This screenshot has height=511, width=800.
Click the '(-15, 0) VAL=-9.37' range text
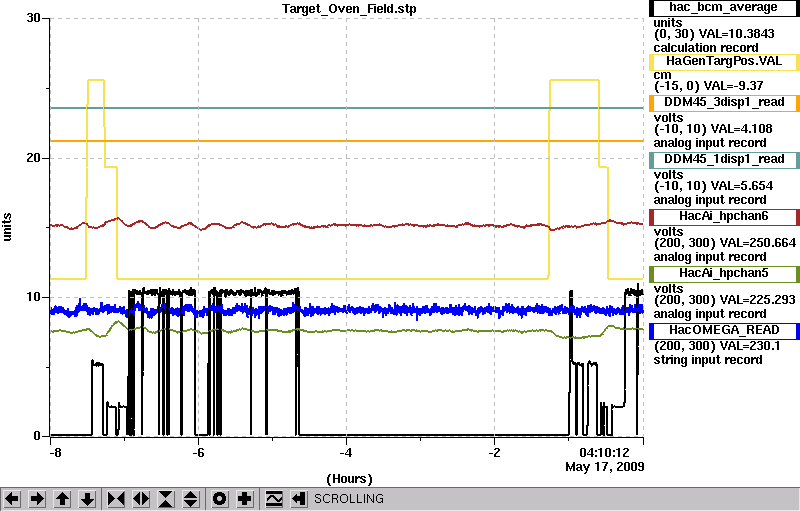point(709,86)
